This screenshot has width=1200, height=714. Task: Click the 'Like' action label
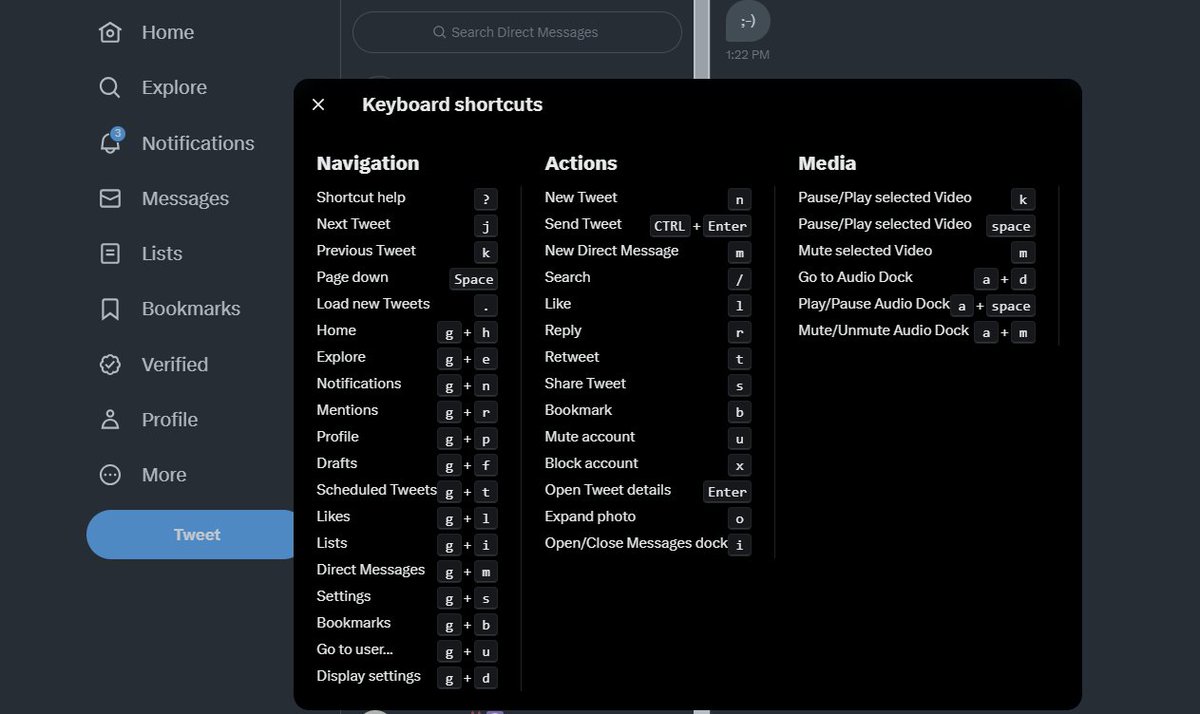pos(558,304)
